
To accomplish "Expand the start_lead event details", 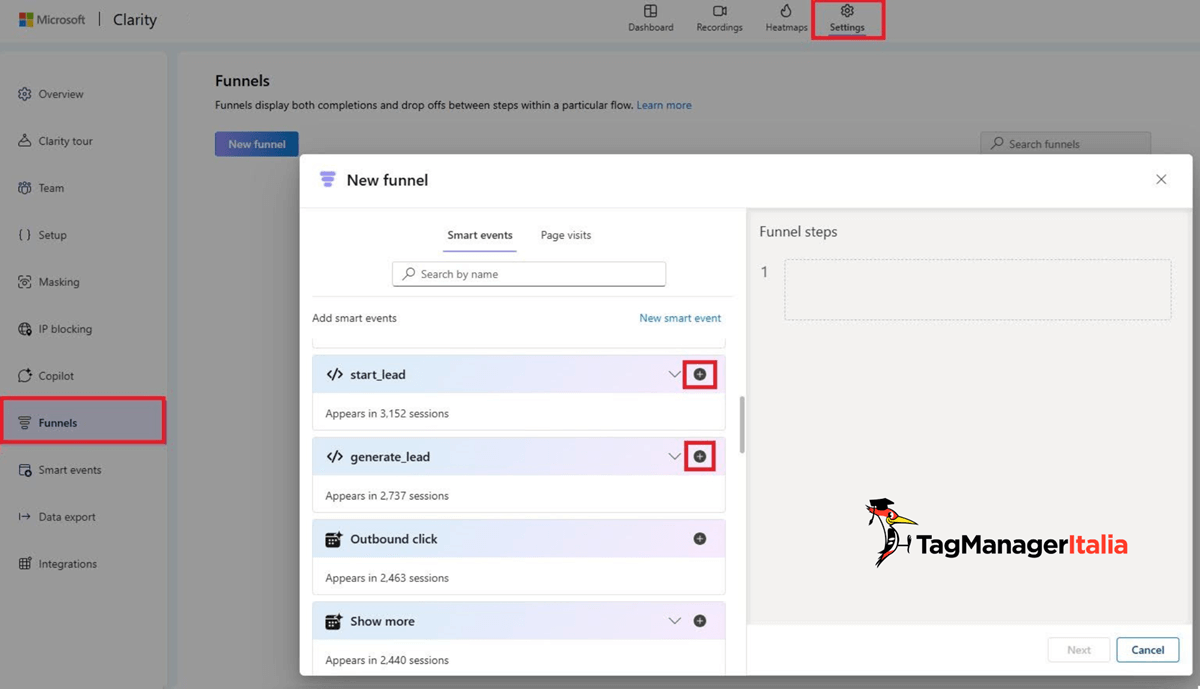I will point(674,374).
